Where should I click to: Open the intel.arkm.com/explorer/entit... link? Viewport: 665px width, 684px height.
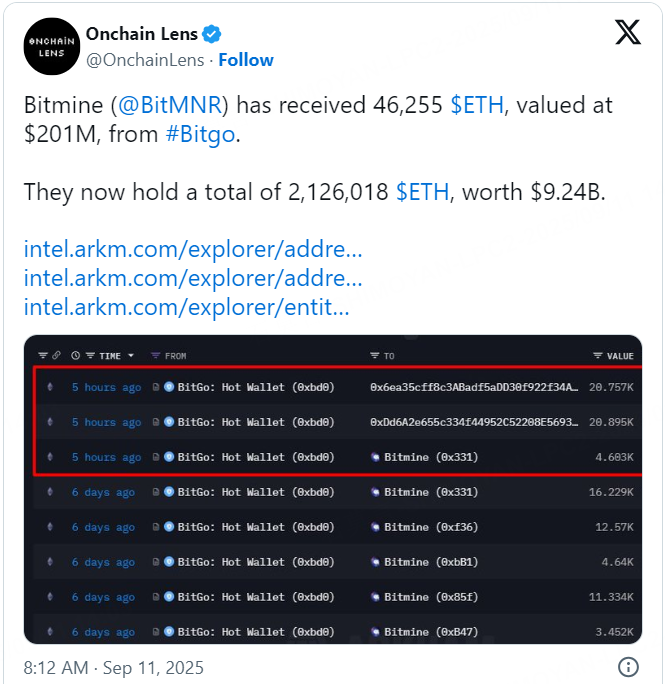(x=186, y=307)
